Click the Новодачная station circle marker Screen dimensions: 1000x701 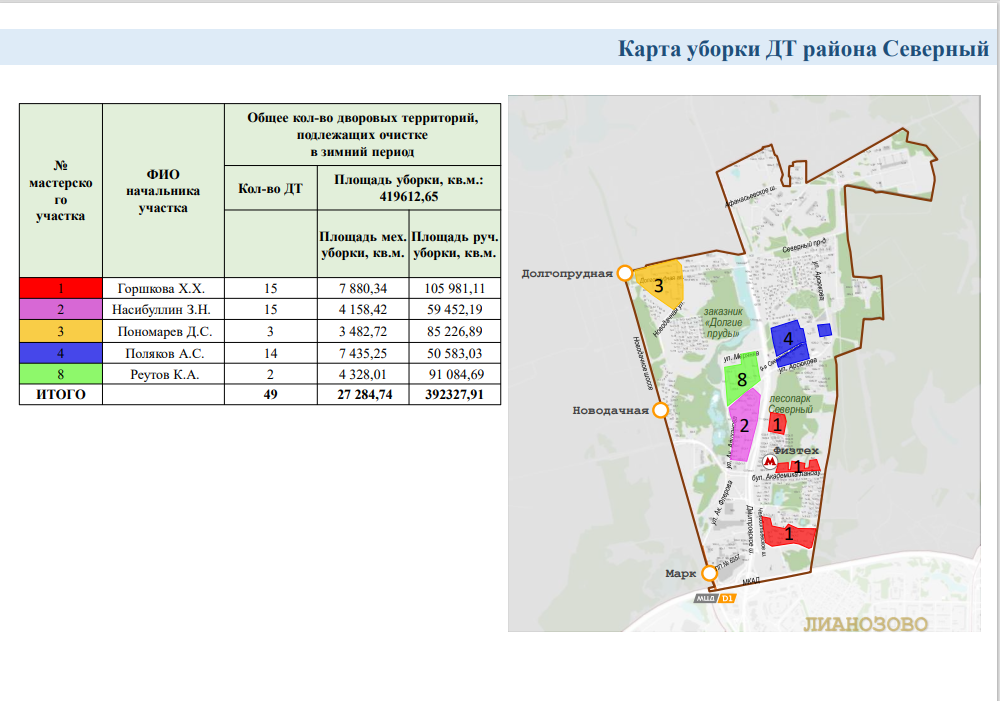point(661,410)
